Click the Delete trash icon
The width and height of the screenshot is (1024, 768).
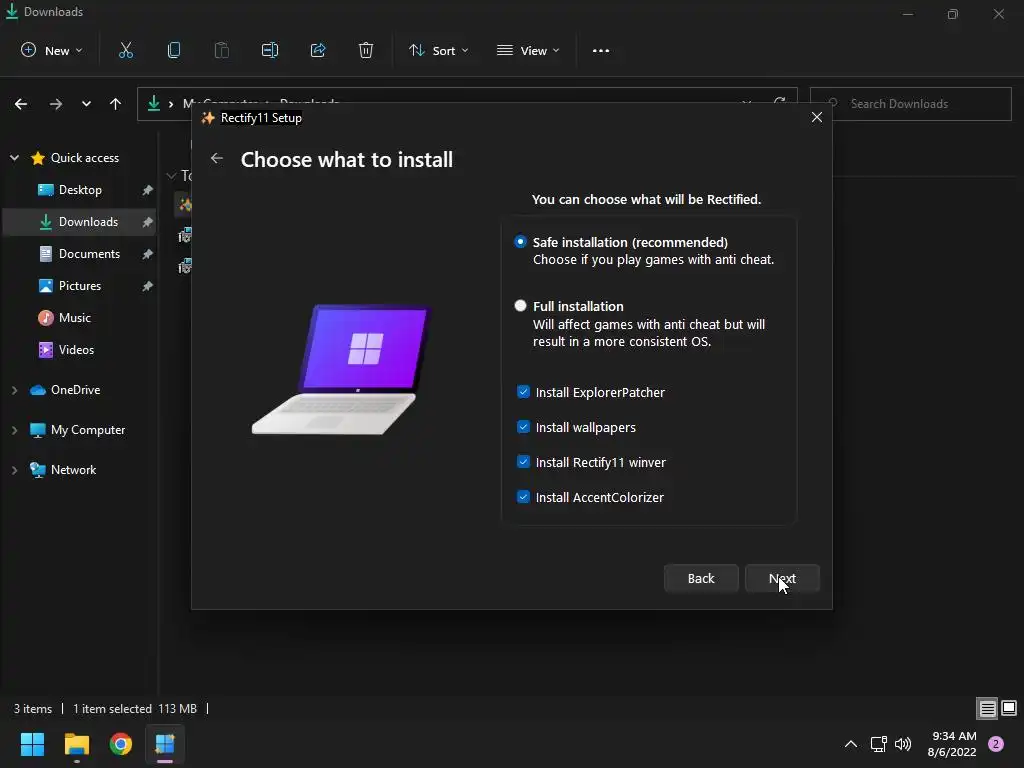[x=366, y=50]
